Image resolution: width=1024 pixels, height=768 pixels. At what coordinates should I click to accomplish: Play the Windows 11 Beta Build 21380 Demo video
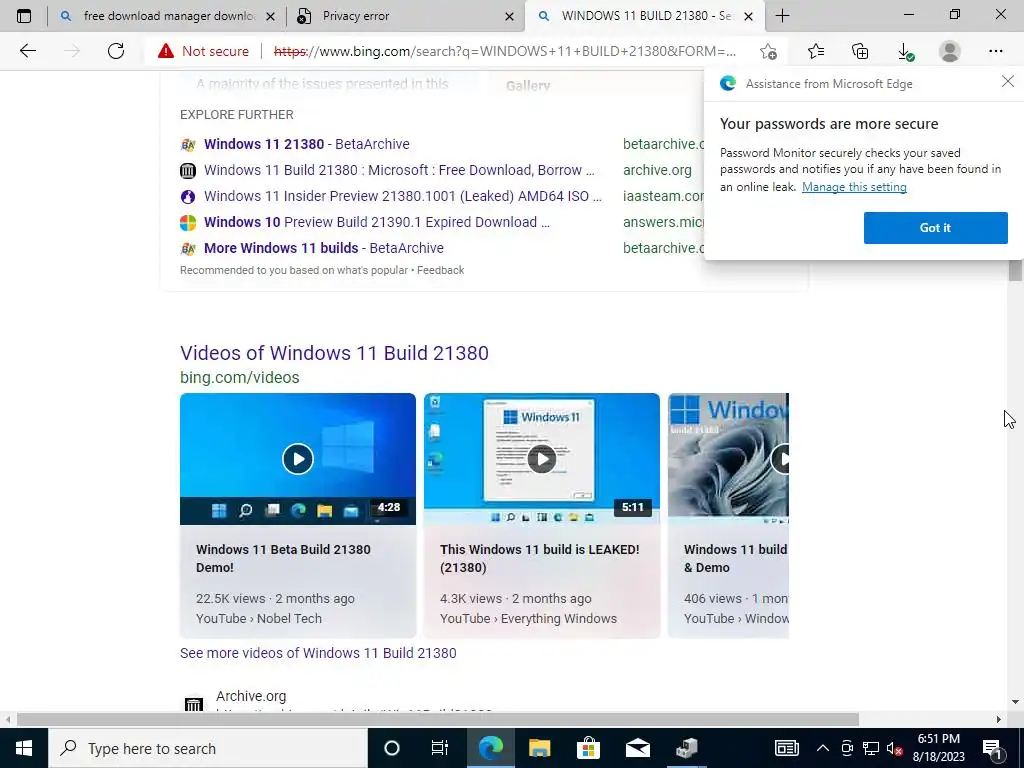[298, 458]
